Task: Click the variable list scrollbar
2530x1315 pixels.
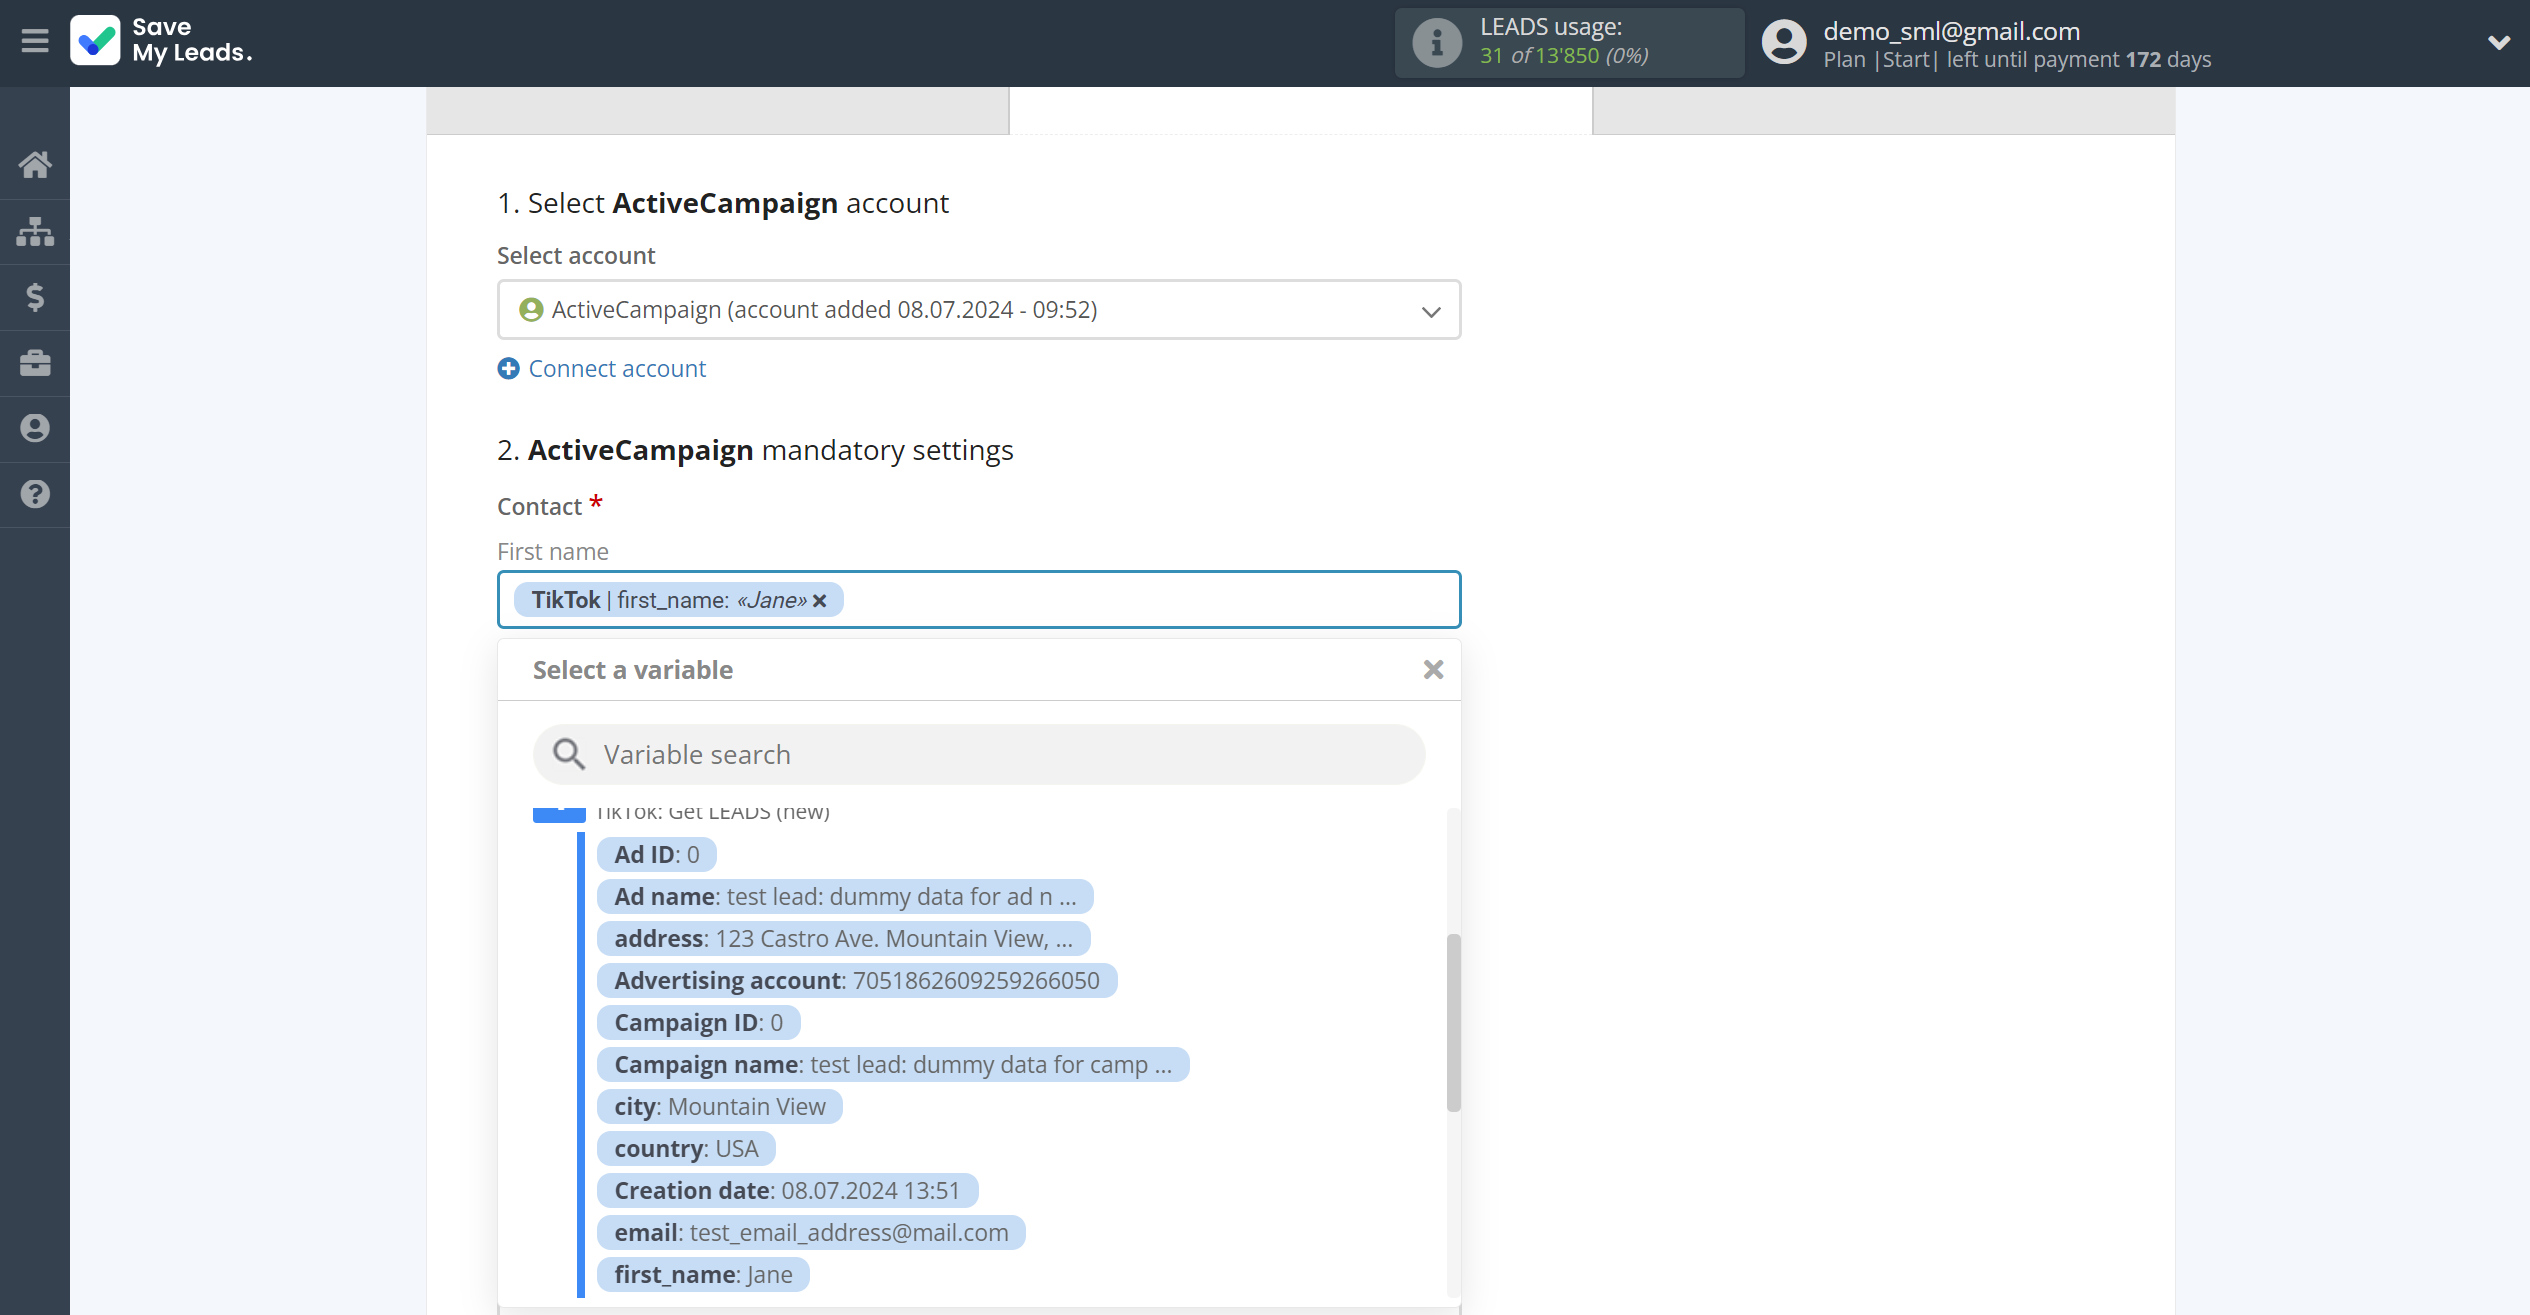Action: click(1453, 1022)
